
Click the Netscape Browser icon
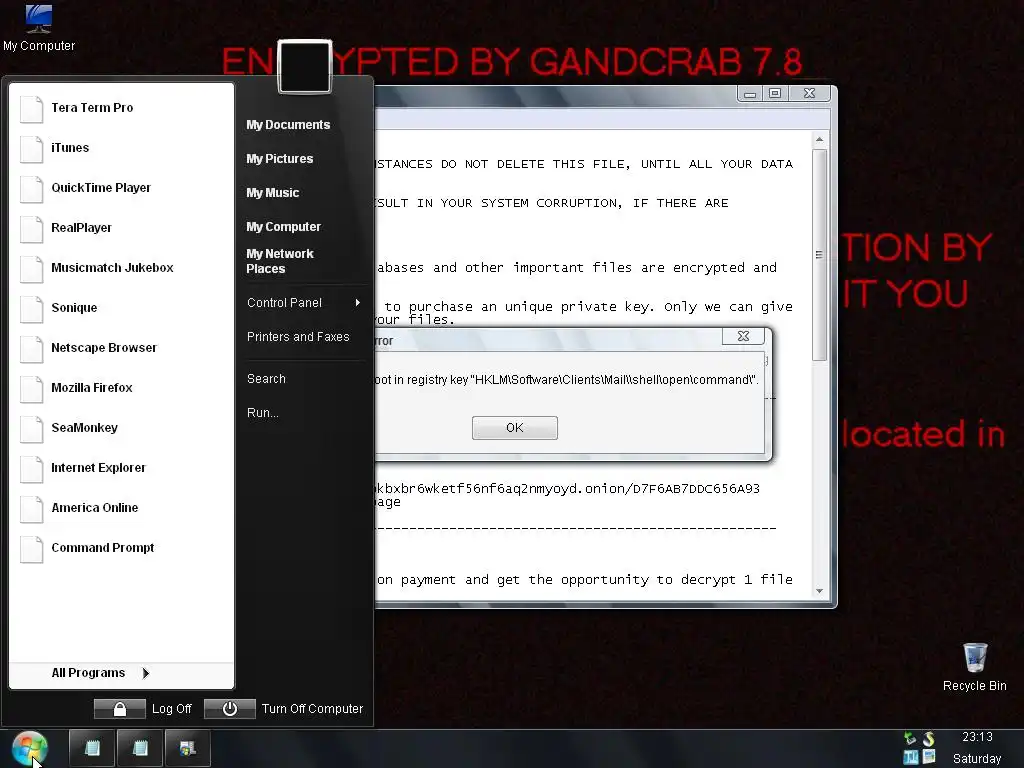pos(31,348)
